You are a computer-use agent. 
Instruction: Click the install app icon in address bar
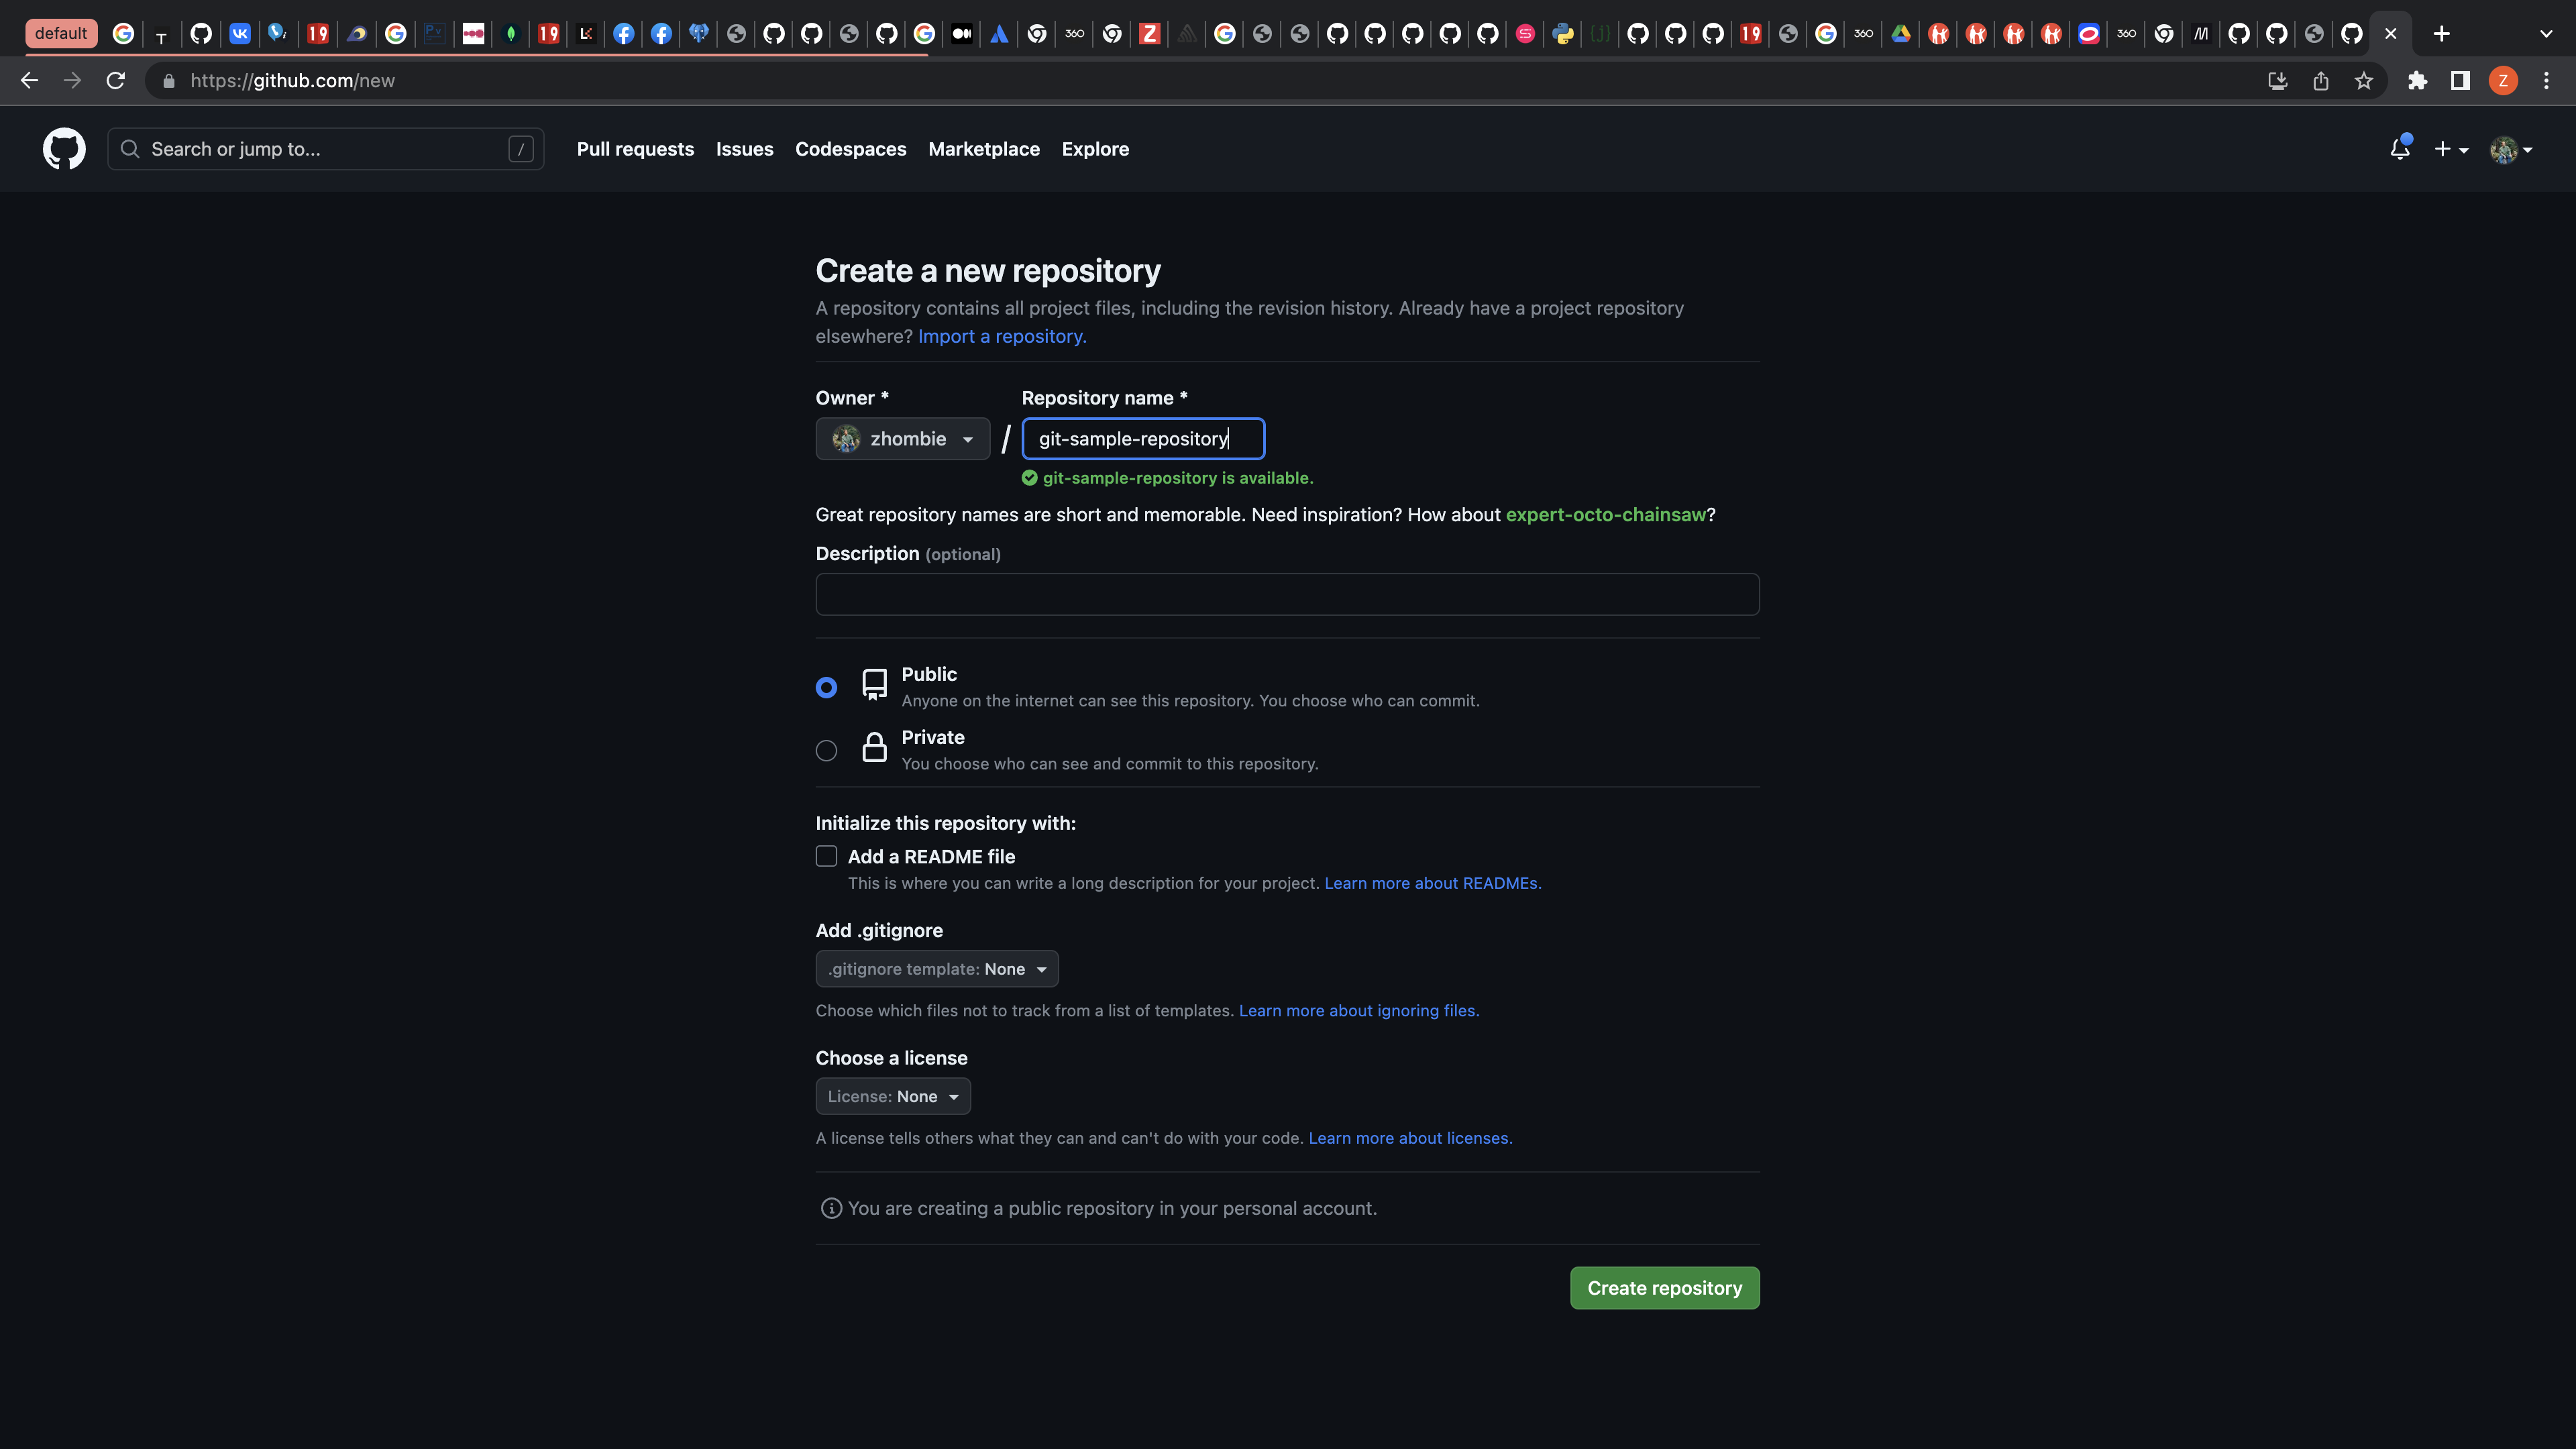tap(2277, 81)
